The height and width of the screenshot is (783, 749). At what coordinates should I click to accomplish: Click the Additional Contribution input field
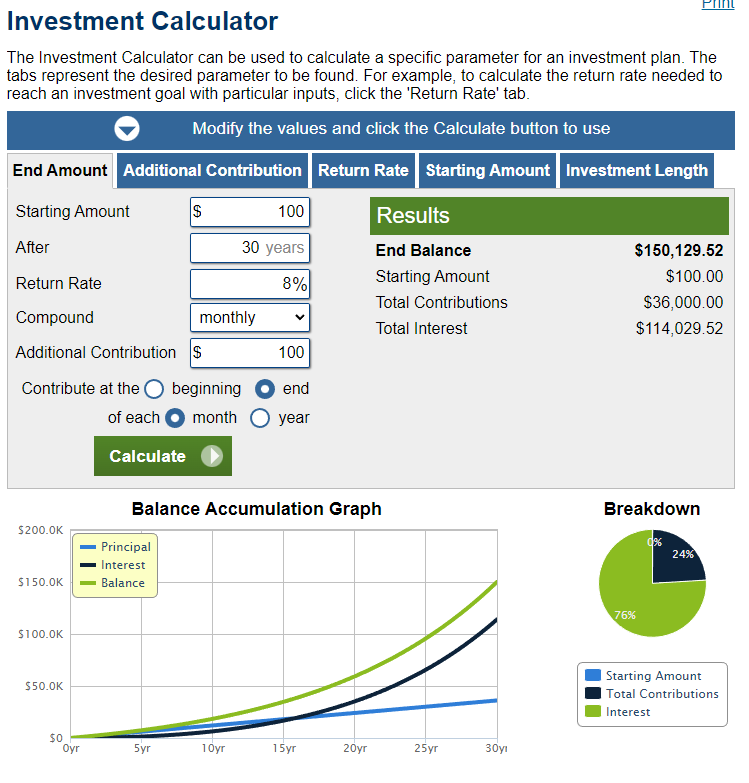click(249, 353)
